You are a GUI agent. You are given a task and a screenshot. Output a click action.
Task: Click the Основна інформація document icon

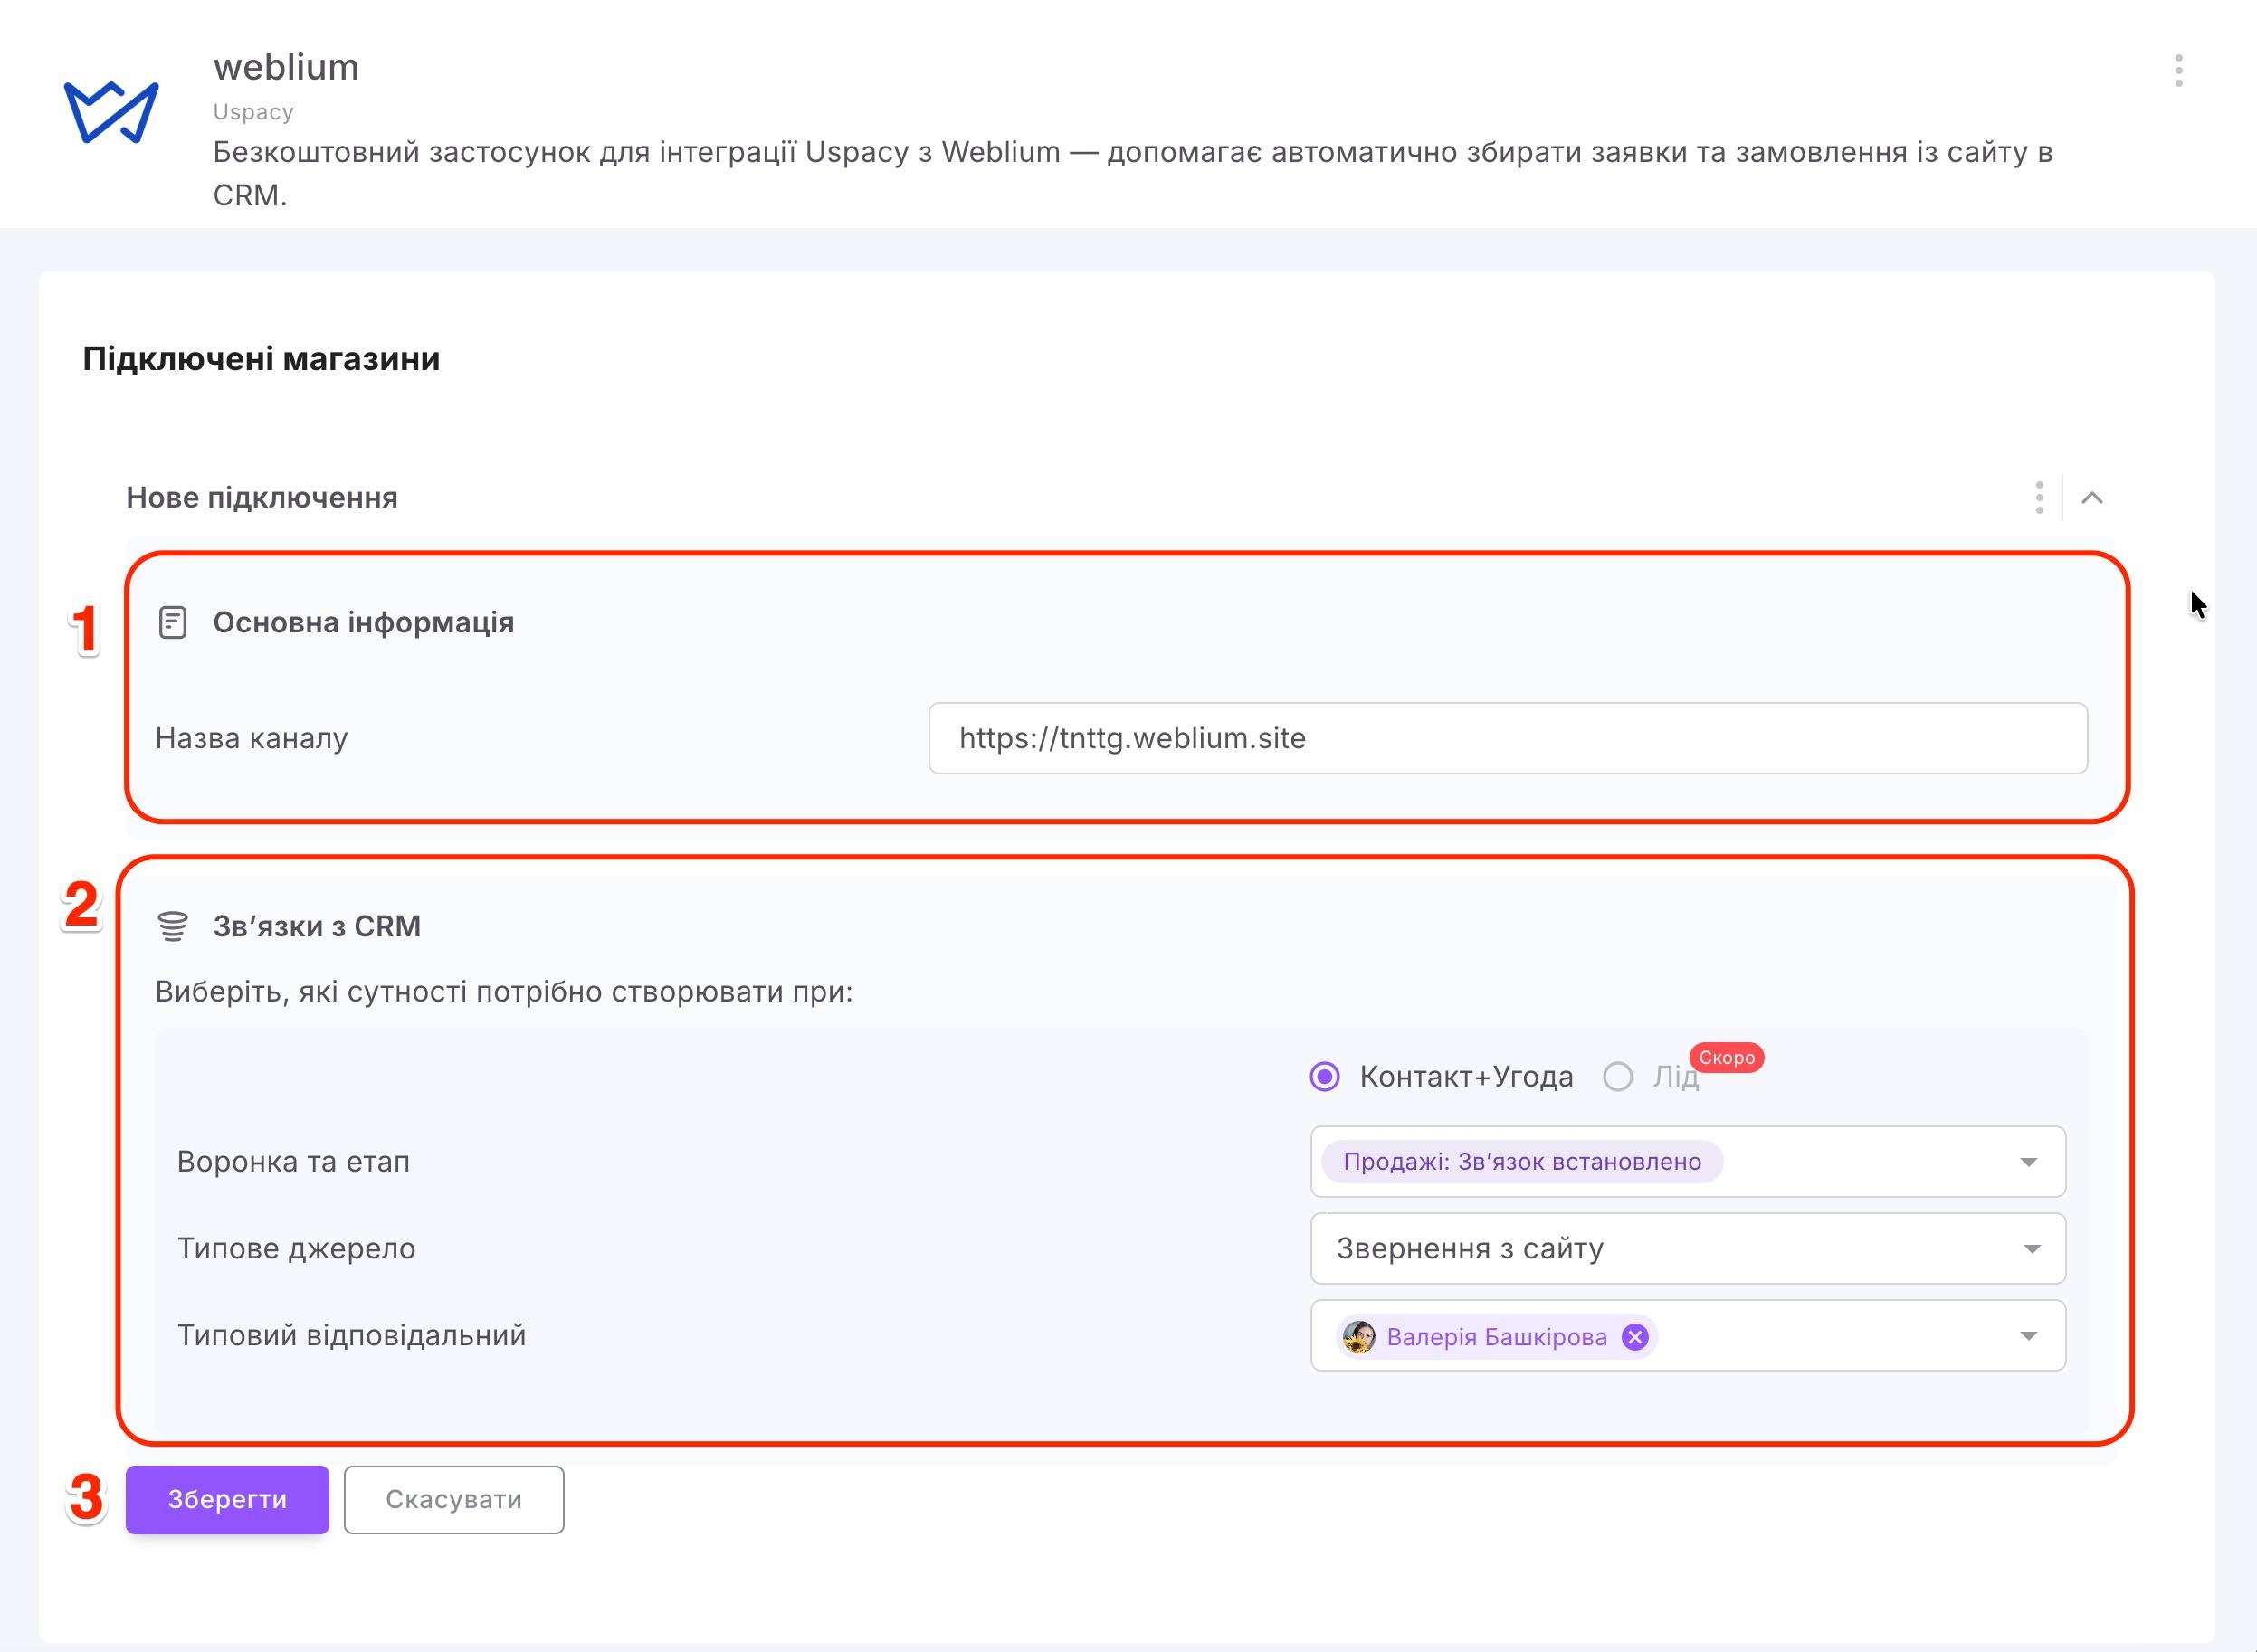173,623
